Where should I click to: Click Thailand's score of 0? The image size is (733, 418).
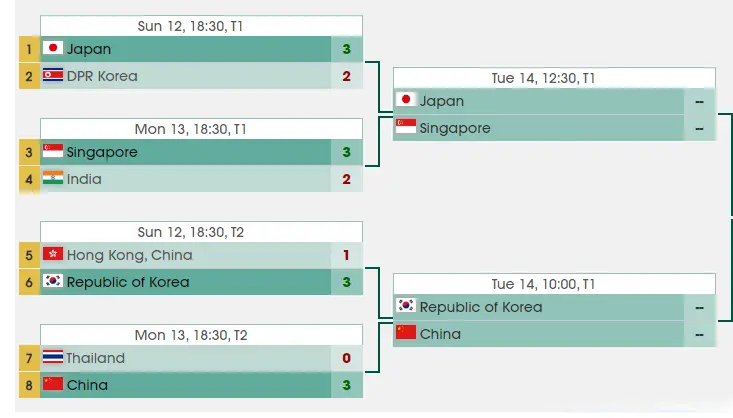tap(346, 358)
